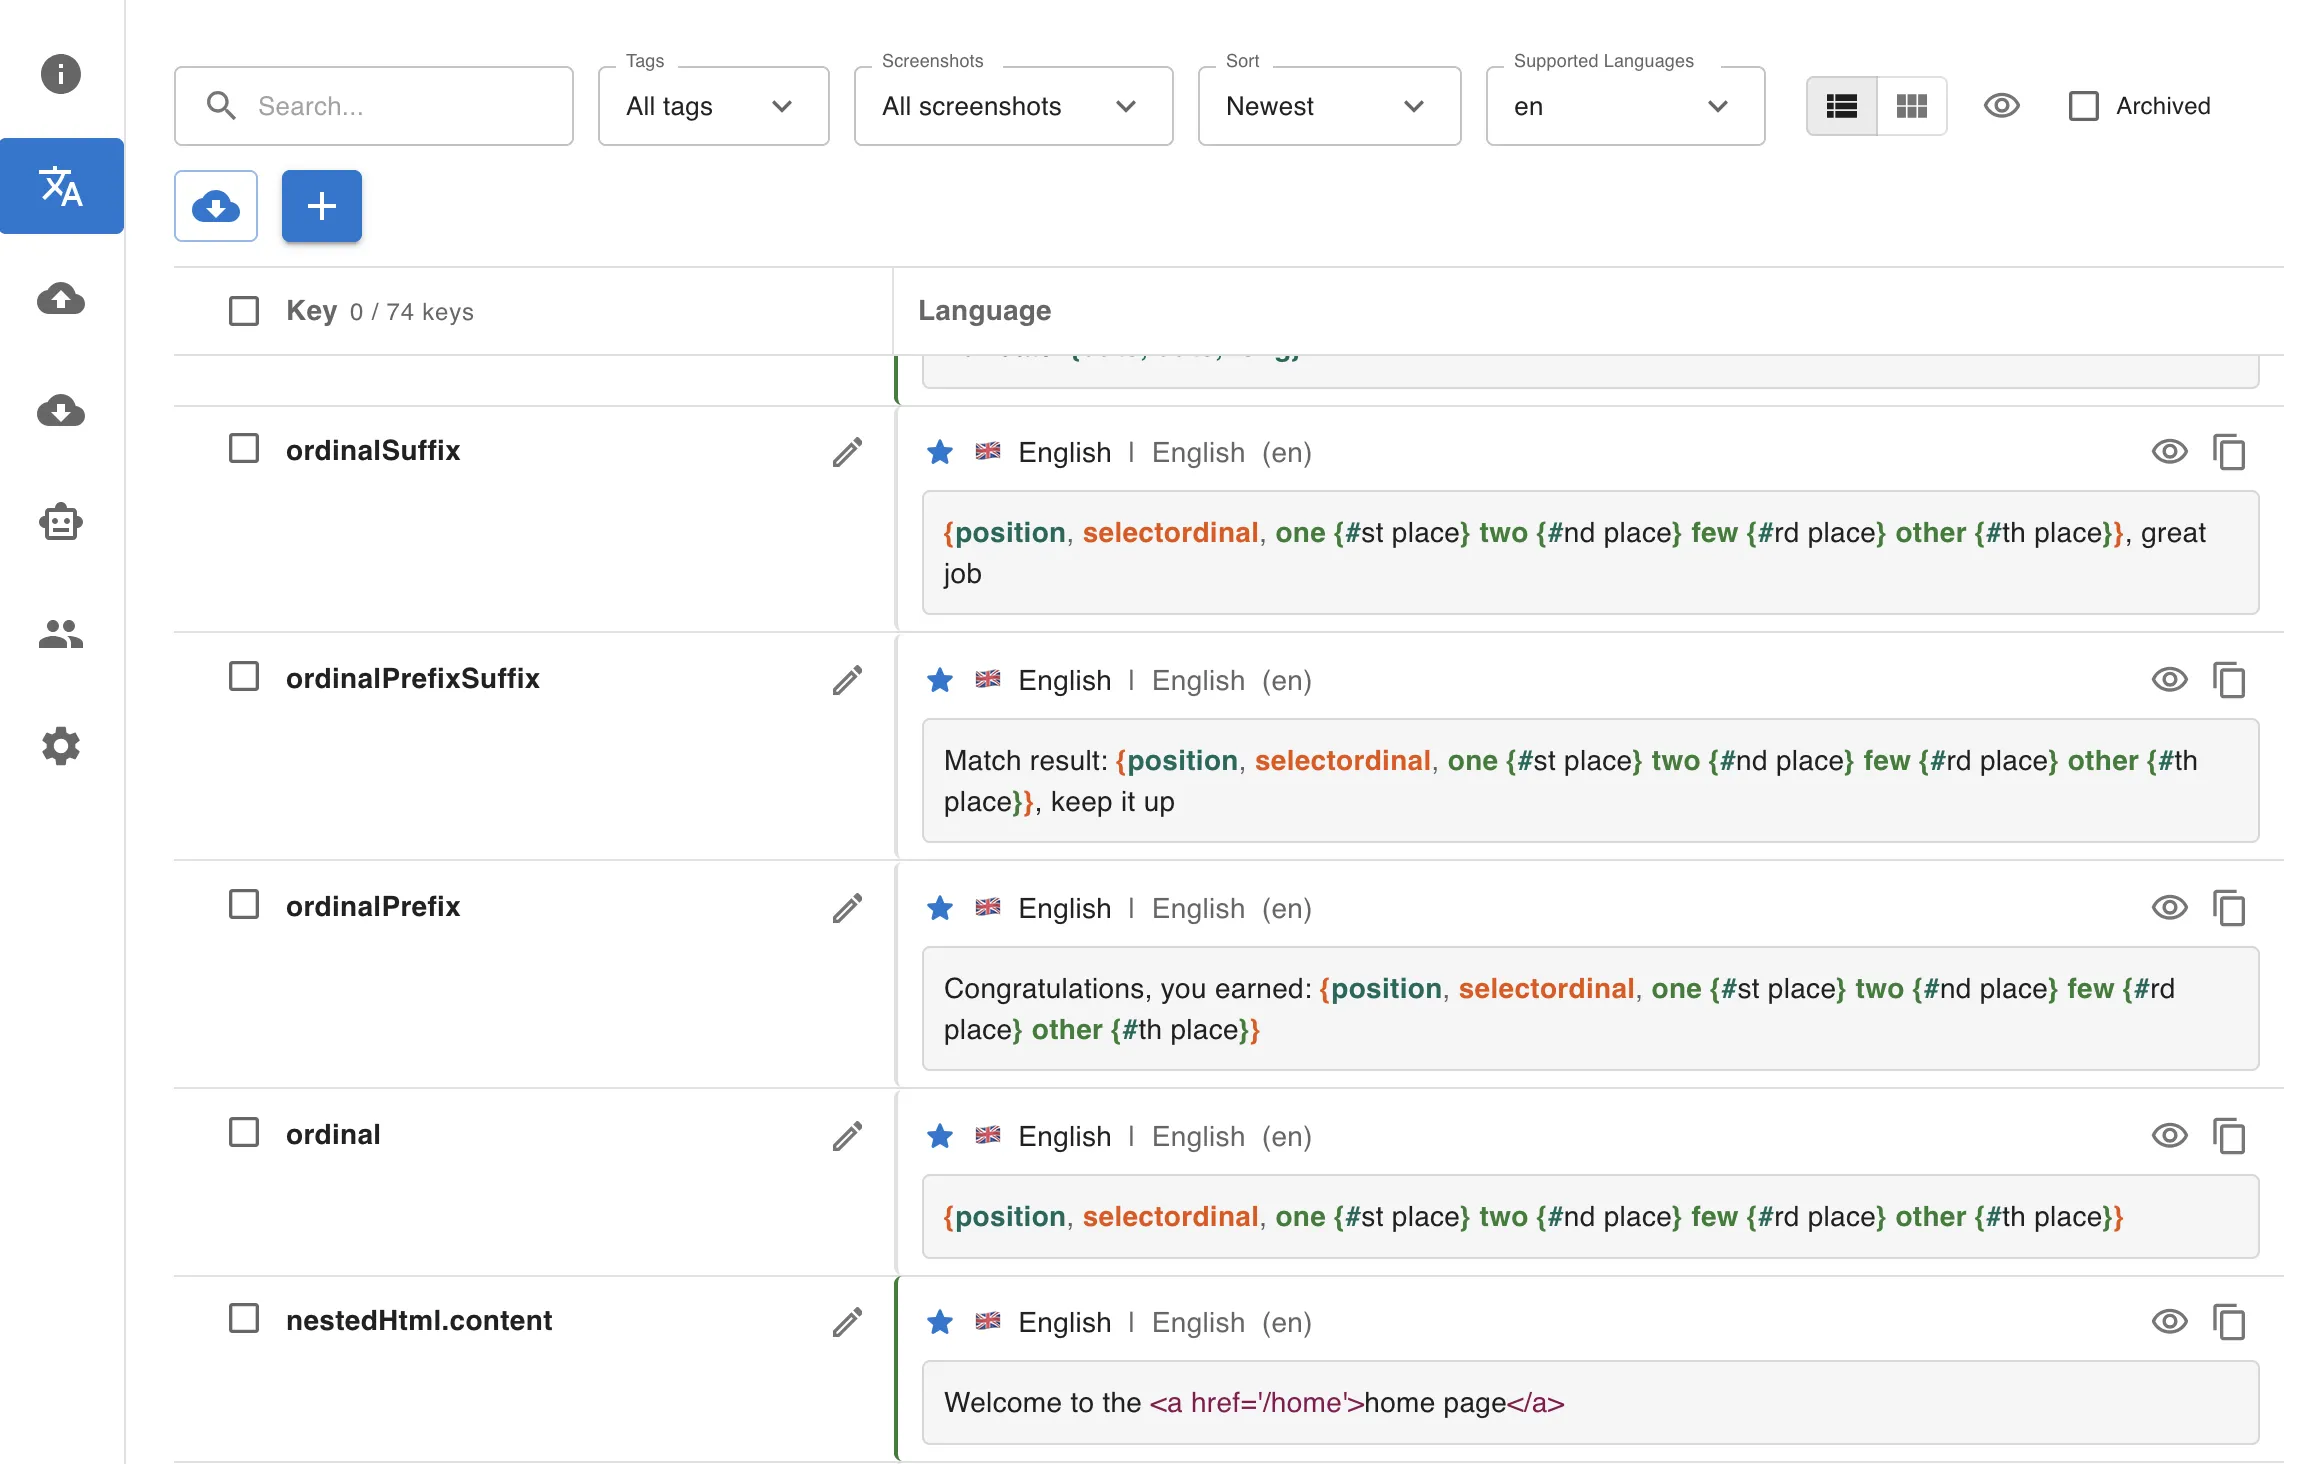Screen dimensions: 2312x1464
Task: Check the ordinalSuffix key checkbox
Action: (x=244, y=448)
